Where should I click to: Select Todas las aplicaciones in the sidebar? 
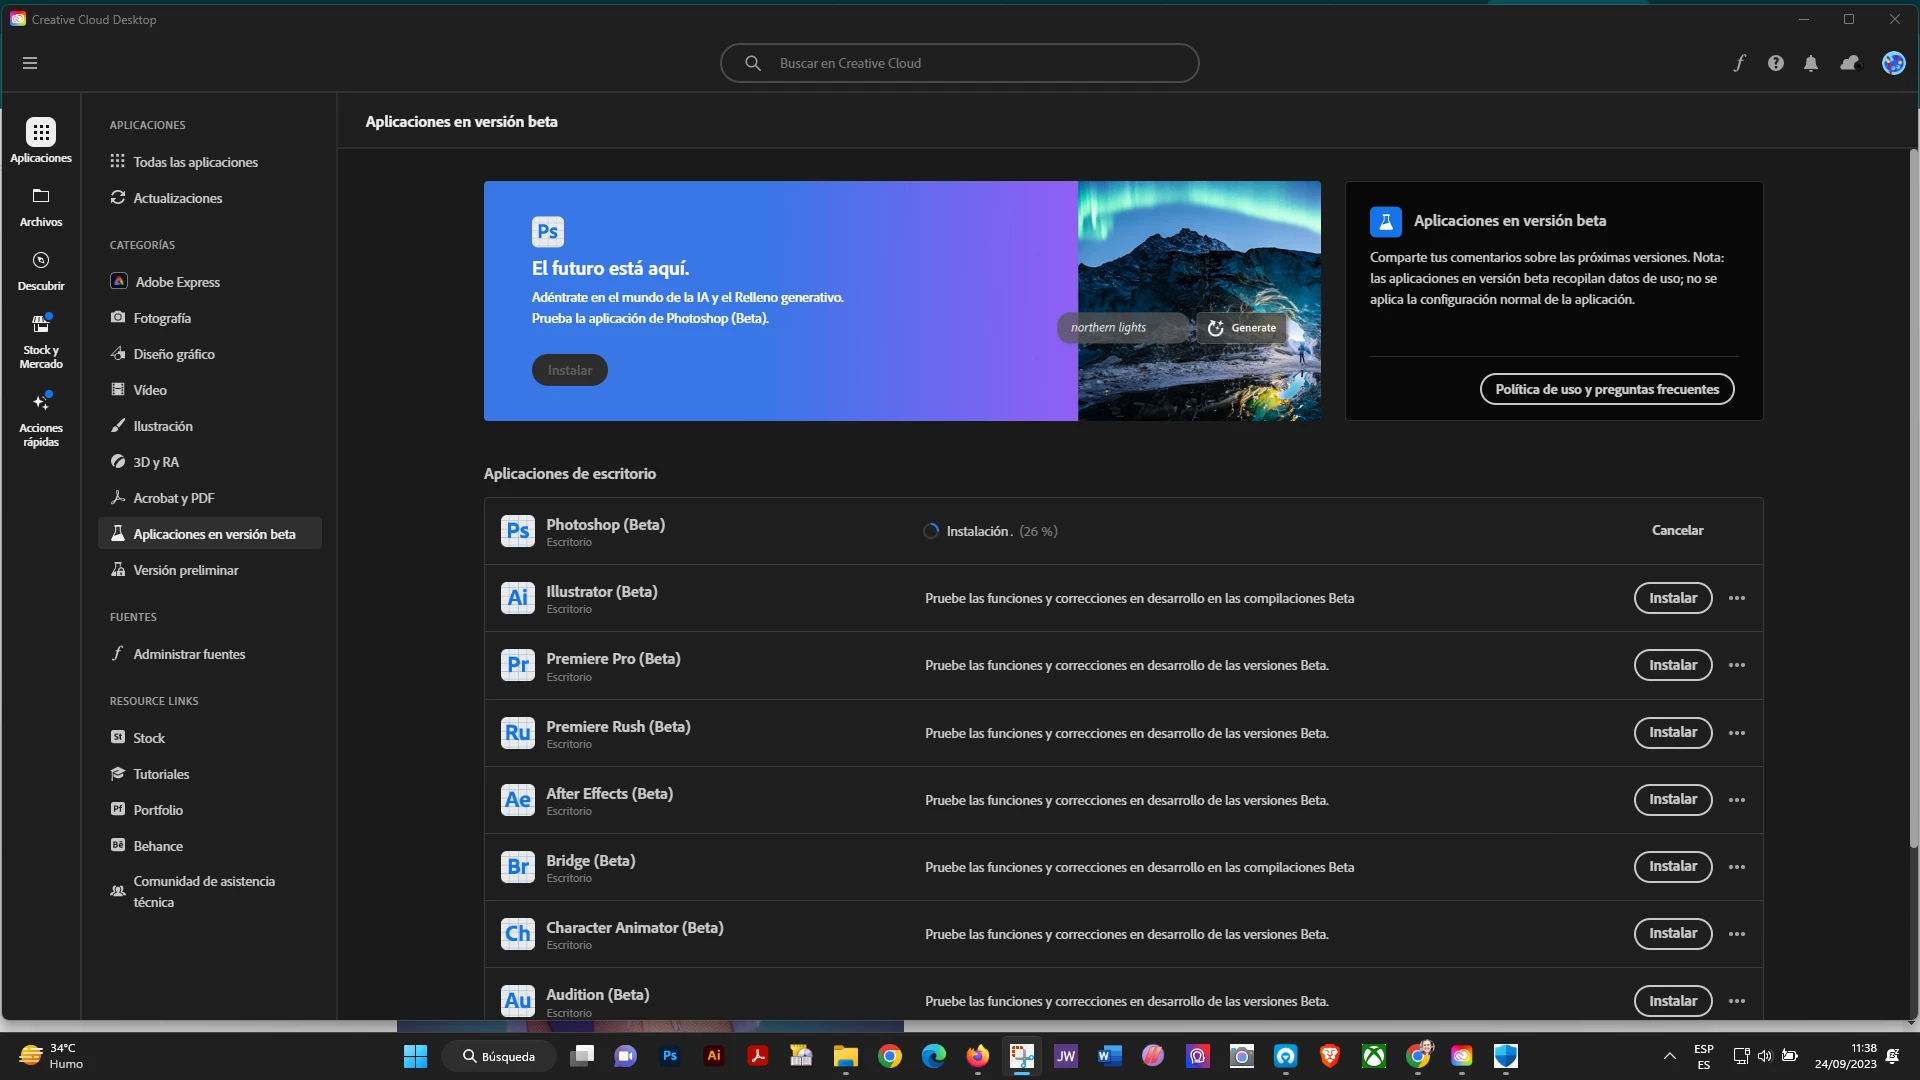point(195,162)
